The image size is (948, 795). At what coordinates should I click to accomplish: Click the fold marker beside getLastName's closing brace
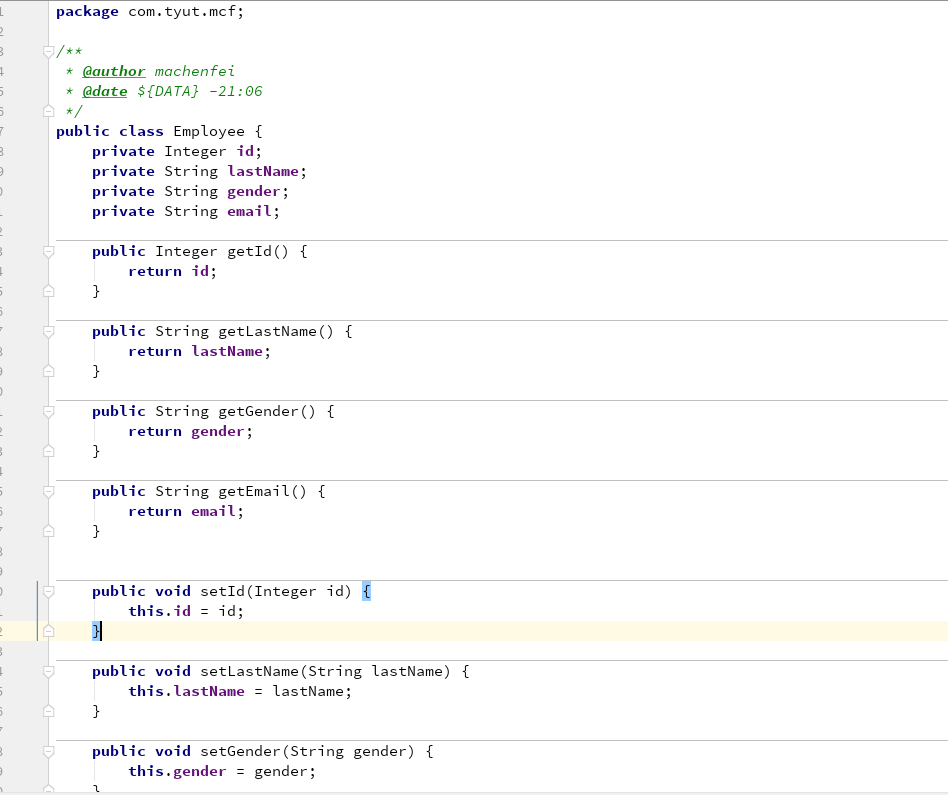pos(48,371)
